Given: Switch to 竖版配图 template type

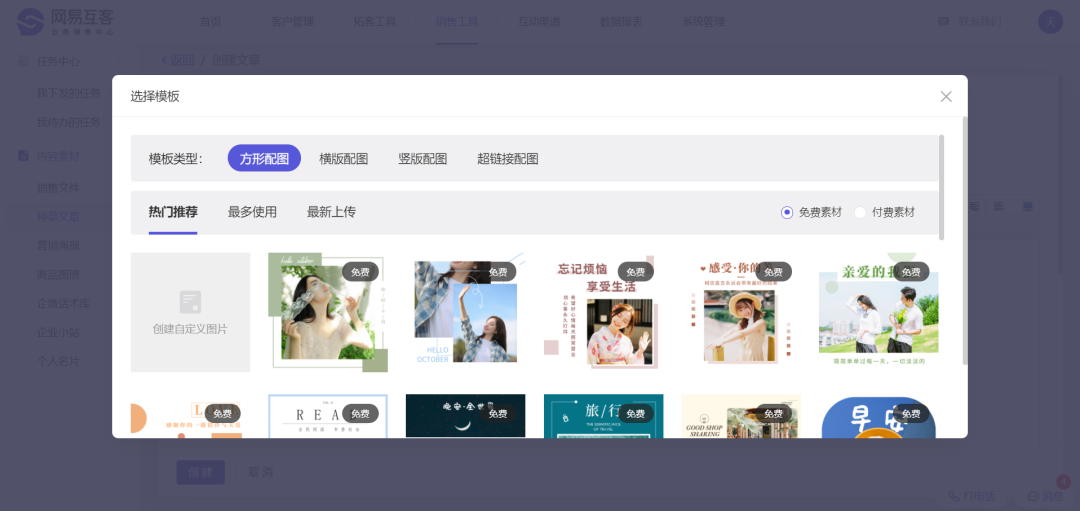Looking at the screenshot, I should point(423,158).
